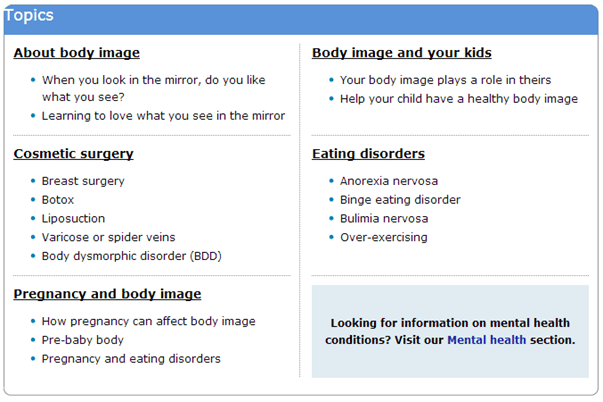The image size is (603, 402).
Task: Go to Anorexia nervosa page
Action: 389,181
